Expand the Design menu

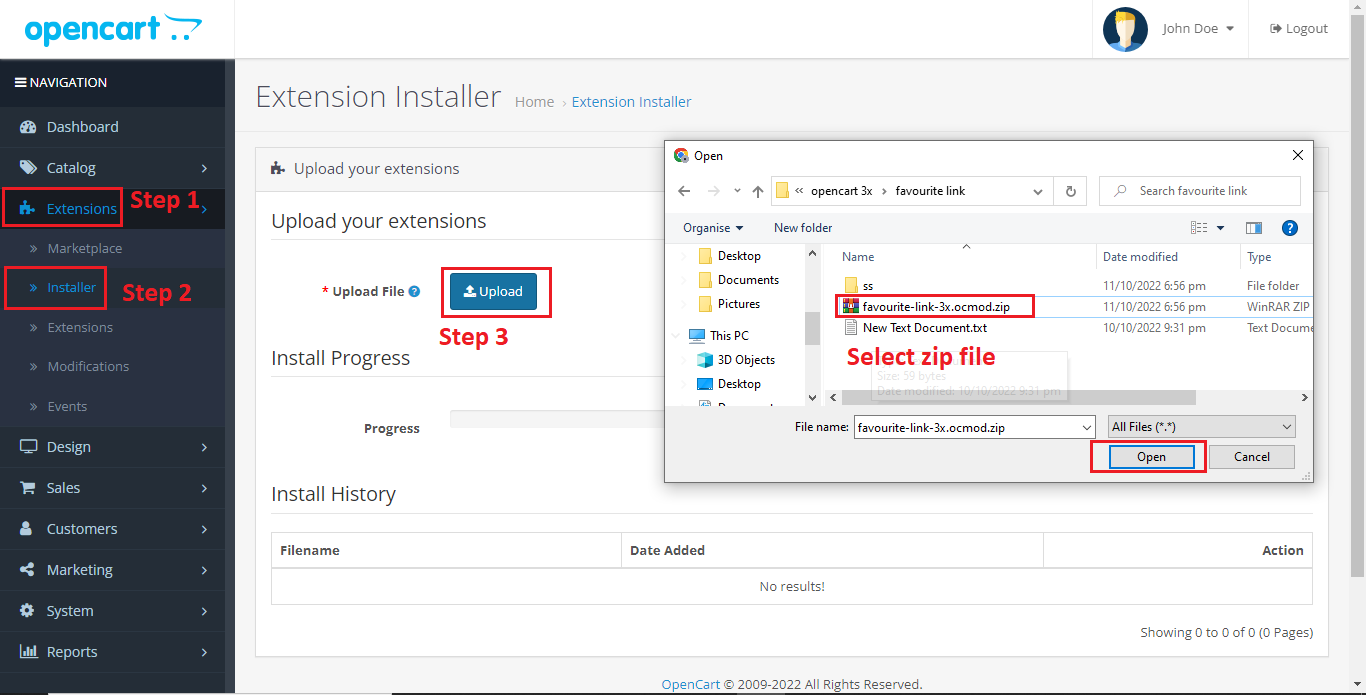click(112, 447)
